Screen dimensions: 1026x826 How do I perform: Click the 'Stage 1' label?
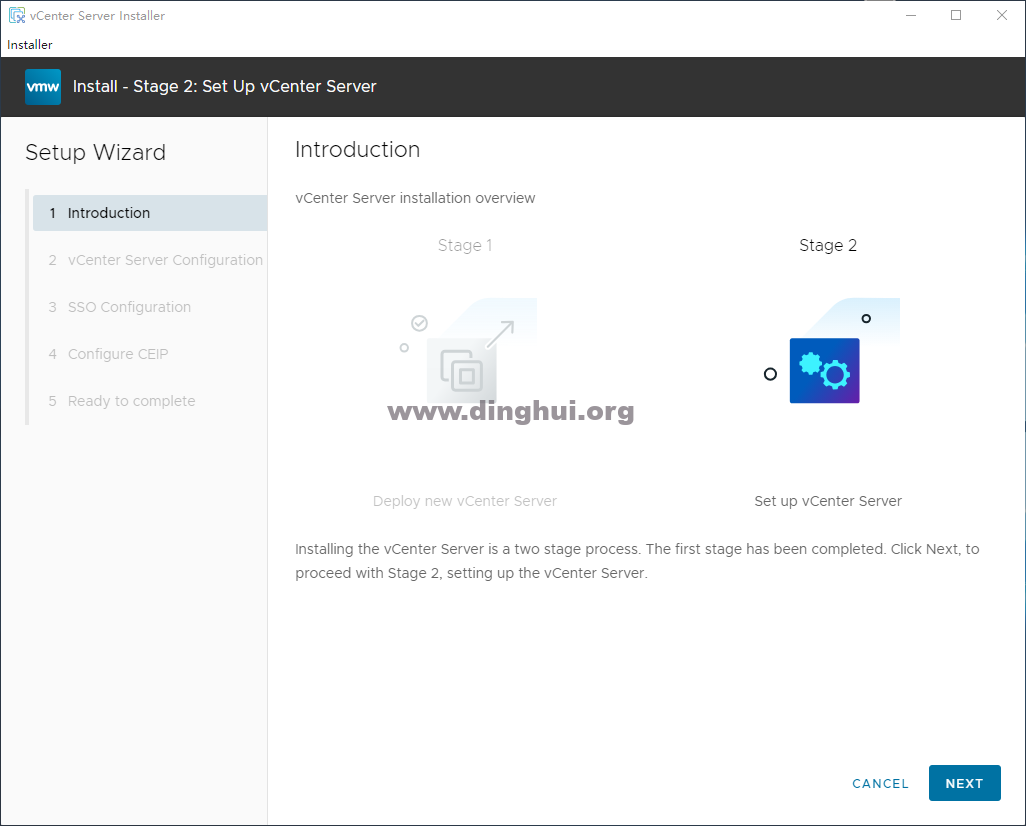point(465,245)
